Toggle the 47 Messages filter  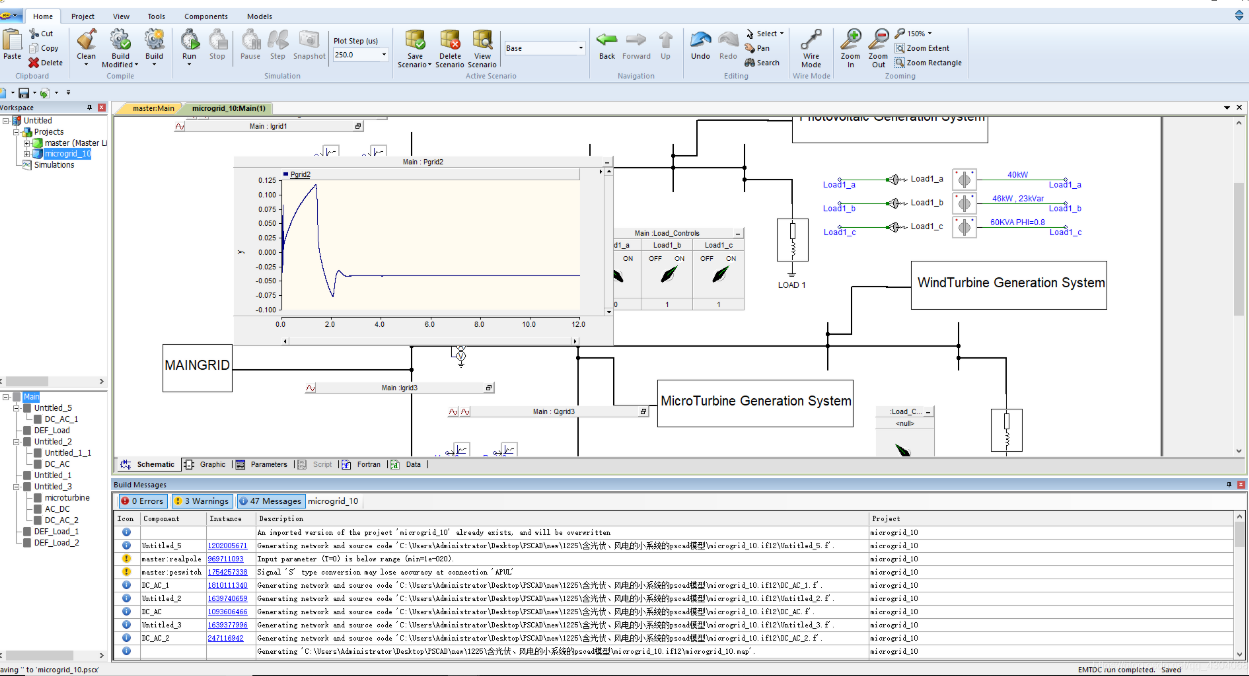269,501
